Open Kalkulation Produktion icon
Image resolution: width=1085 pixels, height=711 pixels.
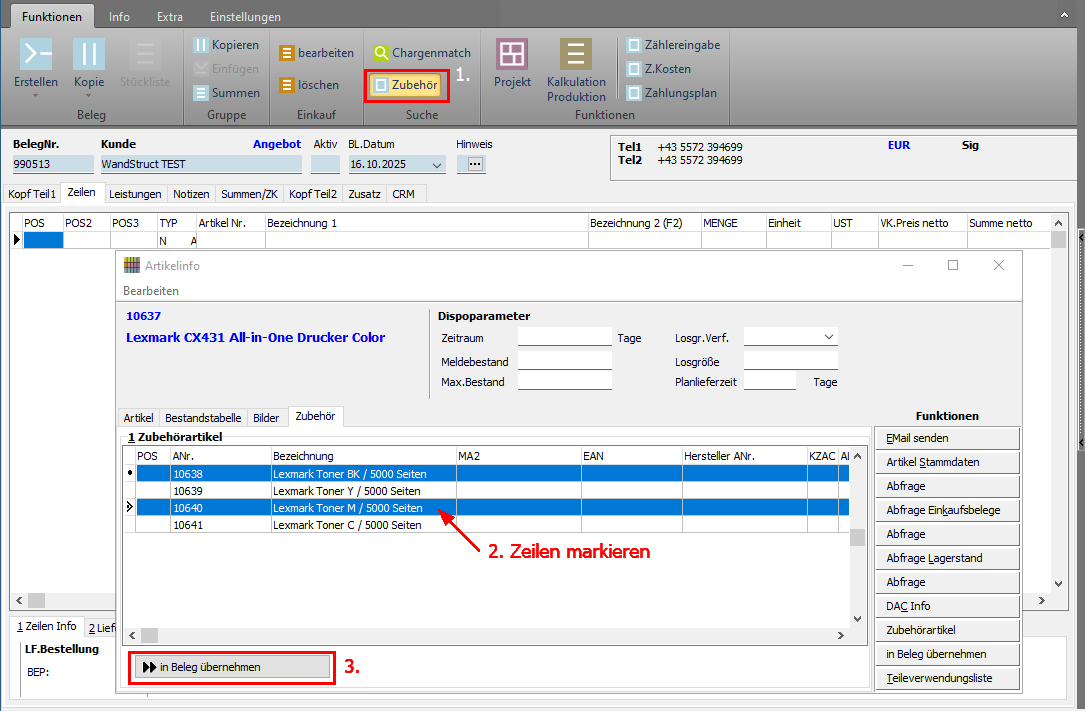pos(575,54)
